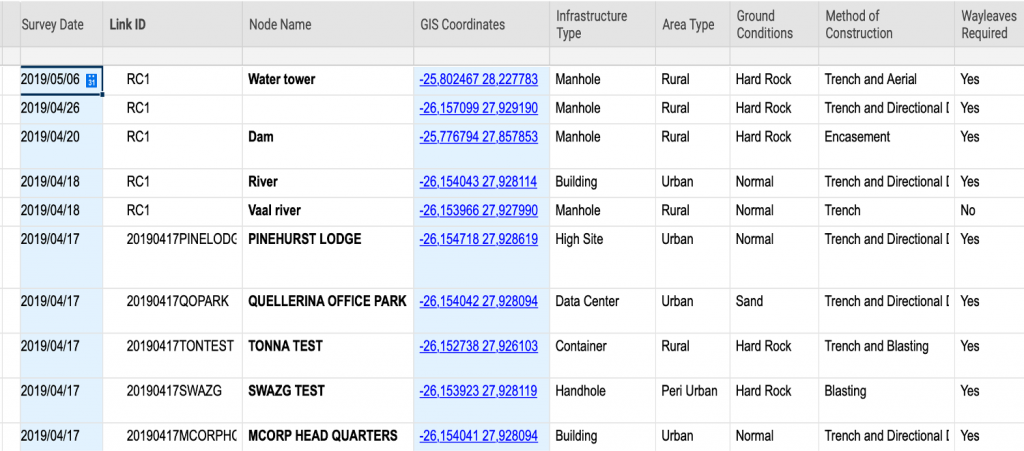The image size is (1024, 451).
Task: Open Tonna Test coordinates link
Action: [478, 347]
